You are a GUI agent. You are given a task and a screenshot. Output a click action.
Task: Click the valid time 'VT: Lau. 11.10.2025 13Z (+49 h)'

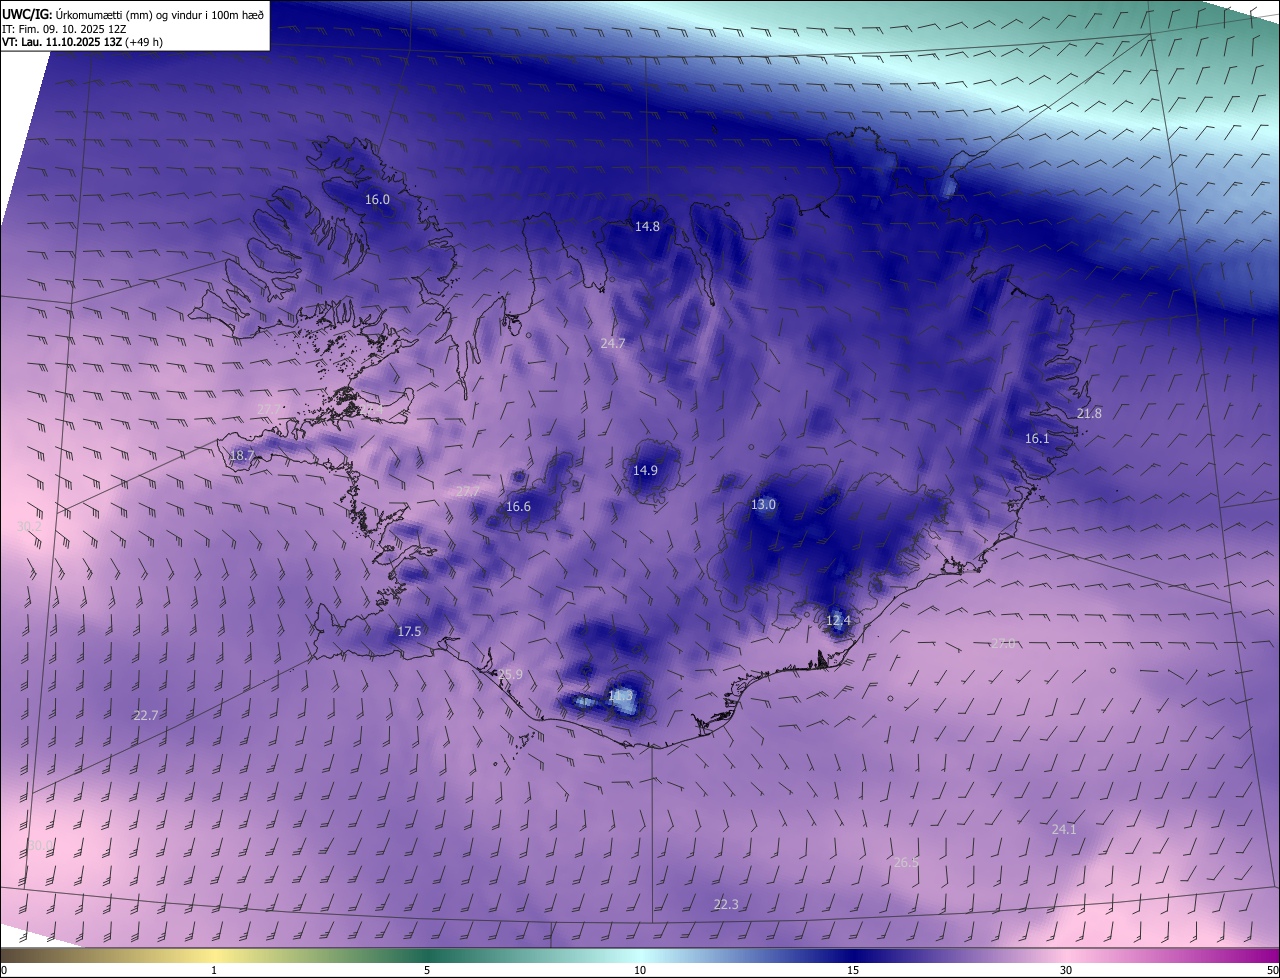82,43
